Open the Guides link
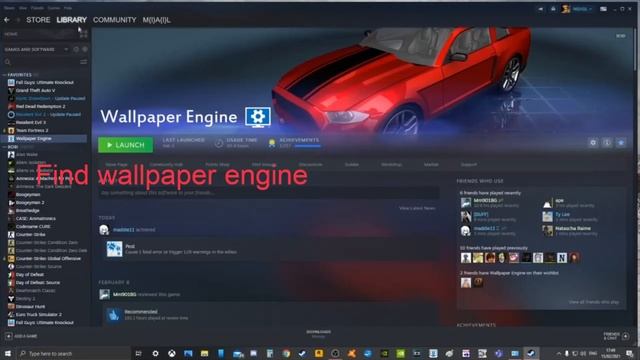 [x=352, y=164]
